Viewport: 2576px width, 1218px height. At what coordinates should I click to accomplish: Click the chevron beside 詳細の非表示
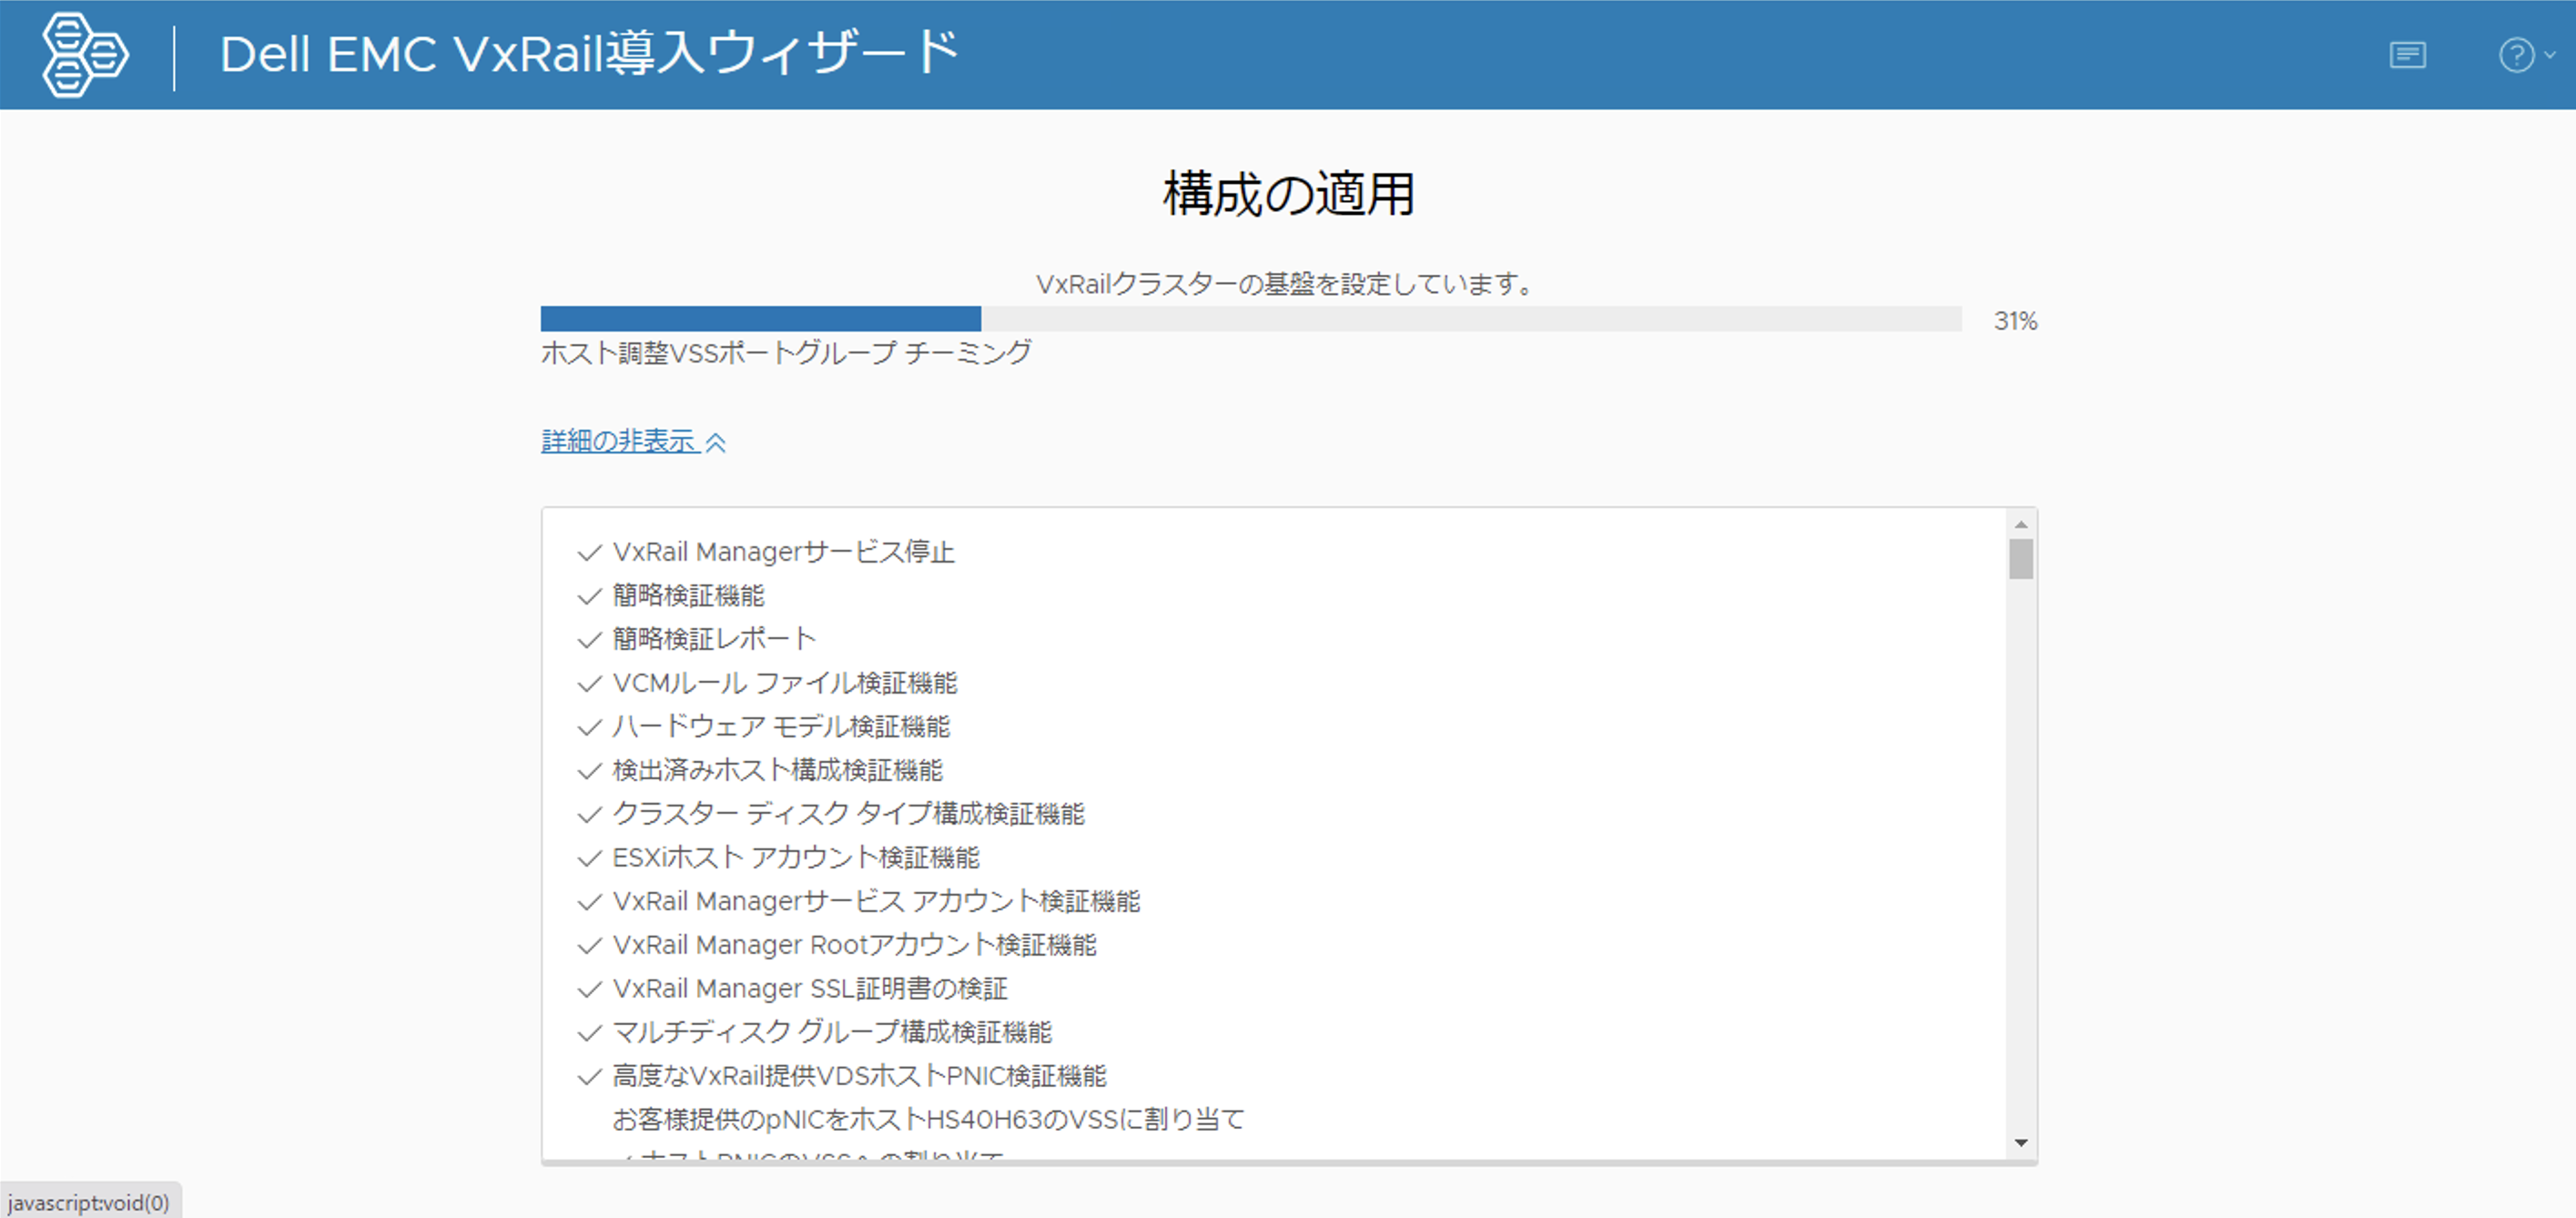click(x=716, y=443)
